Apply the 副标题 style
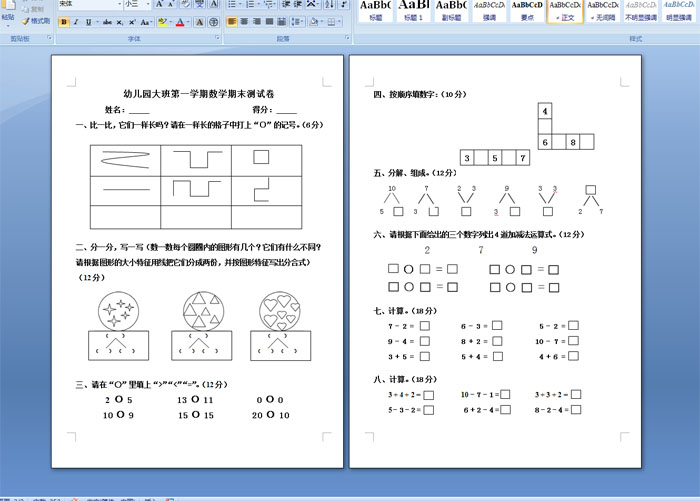Screen dimensions: 700x501 coord(451,11)
